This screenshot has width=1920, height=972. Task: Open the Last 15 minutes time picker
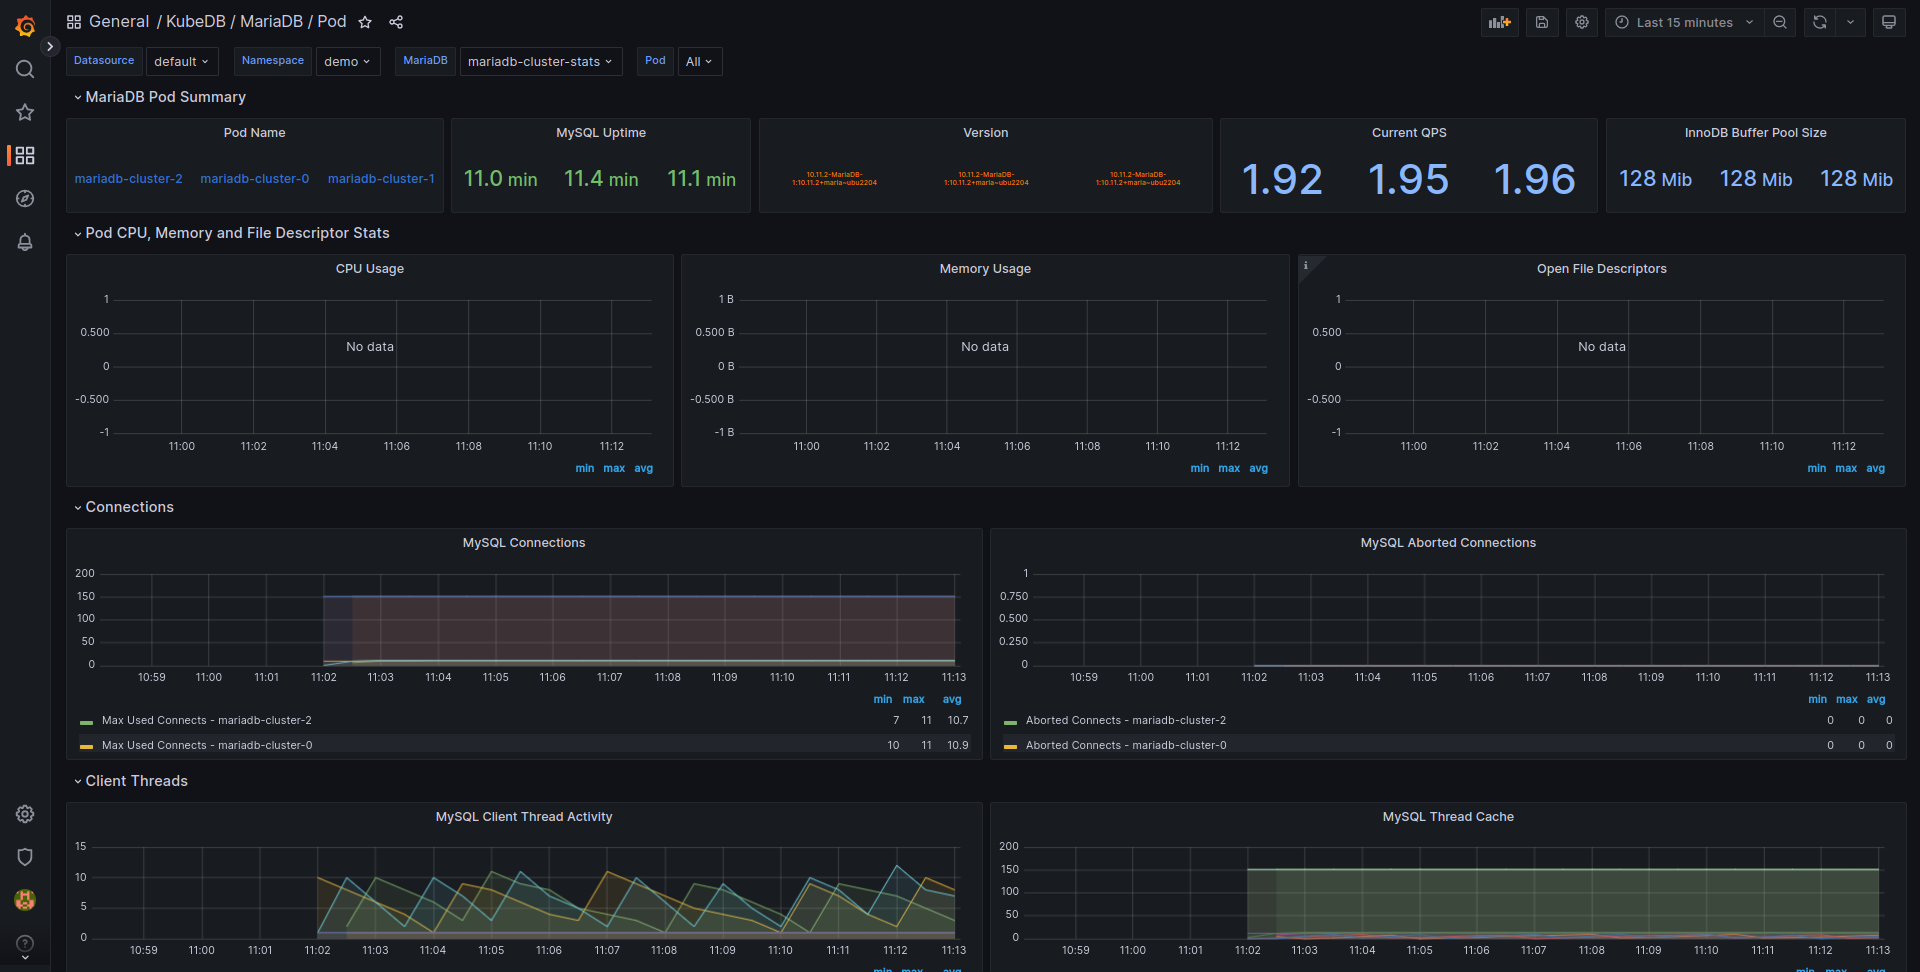[1683, 22]
